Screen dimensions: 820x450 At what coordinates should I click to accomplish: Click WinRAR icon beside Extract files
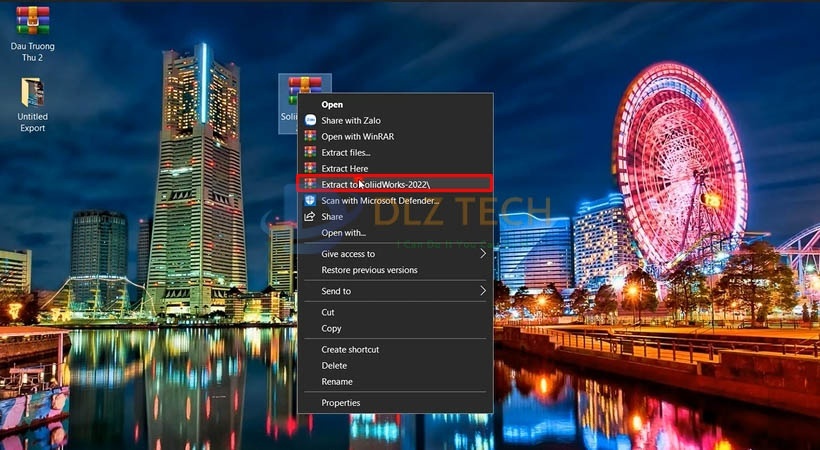(311, 152)
